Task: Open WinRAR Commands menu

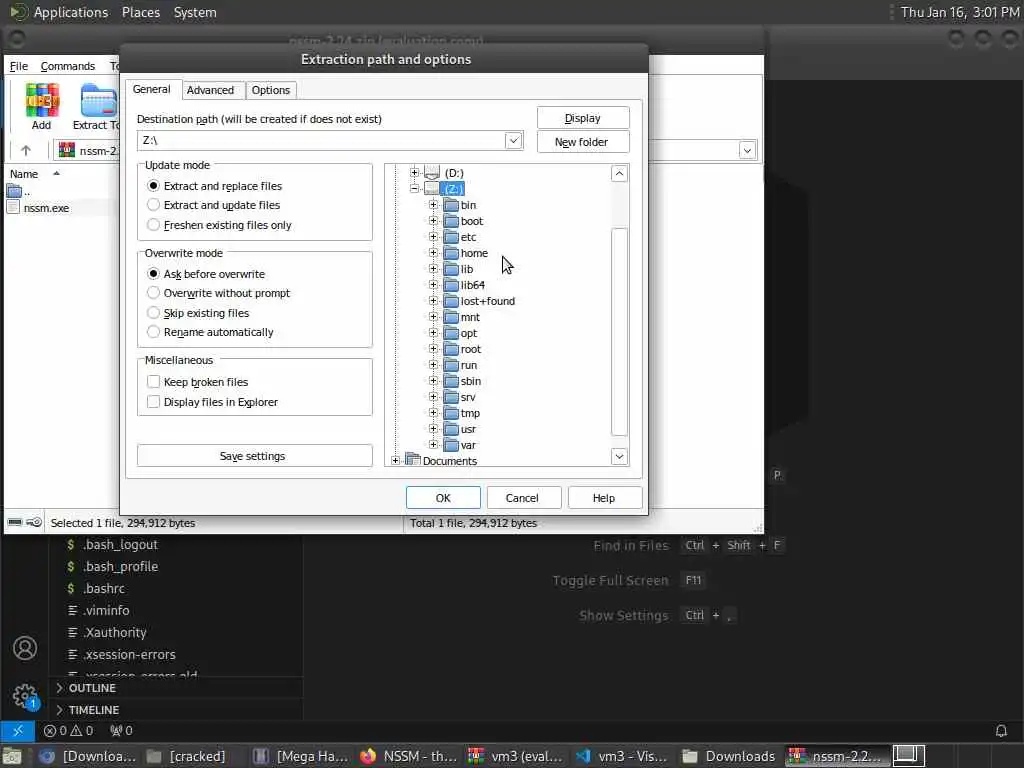Action: pyautogui.click(x=67, y=66)
